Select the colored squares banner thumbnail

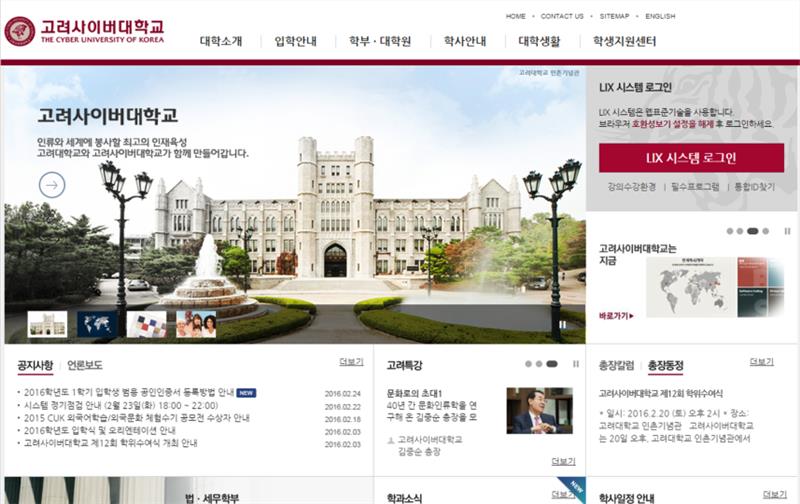point(146,324)
